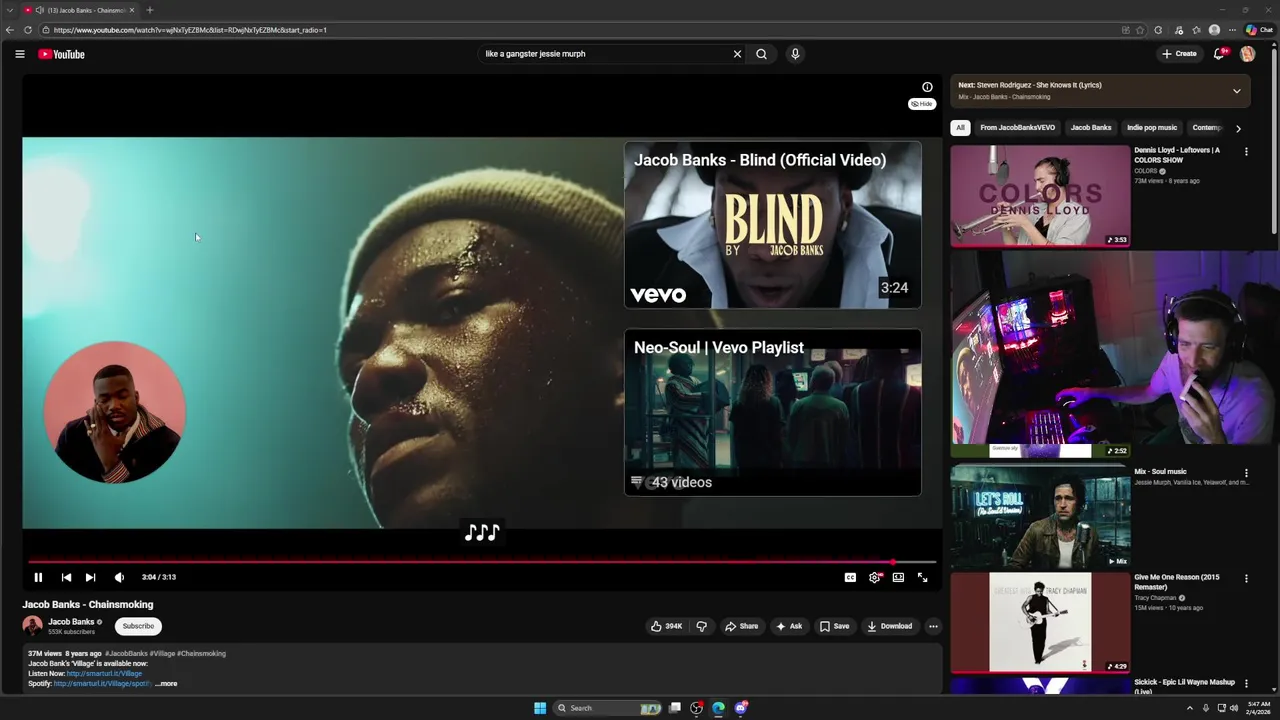Open the YouTube hamburger guide menu
Screen dimensions: 1280x720
[x=19, y=54]
